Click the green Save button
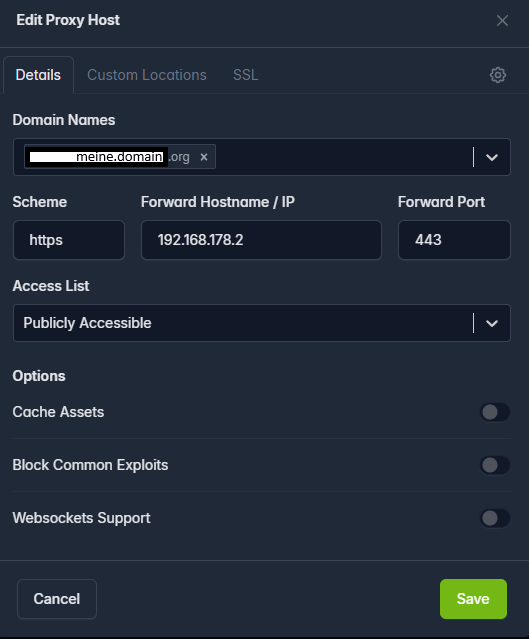This screenshot has height=639, width=529. click(473, 599)
